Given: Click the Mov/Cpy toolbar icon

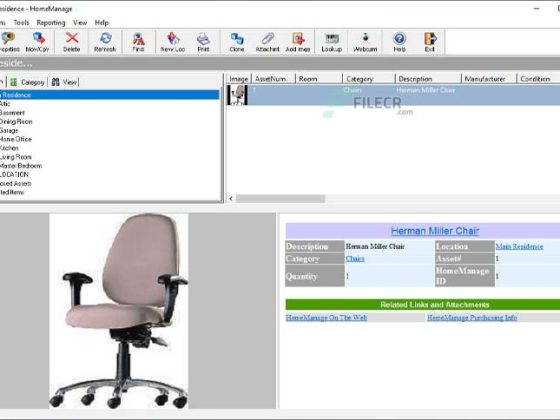Looking at the screenshot, I should [x=38, y=42].
